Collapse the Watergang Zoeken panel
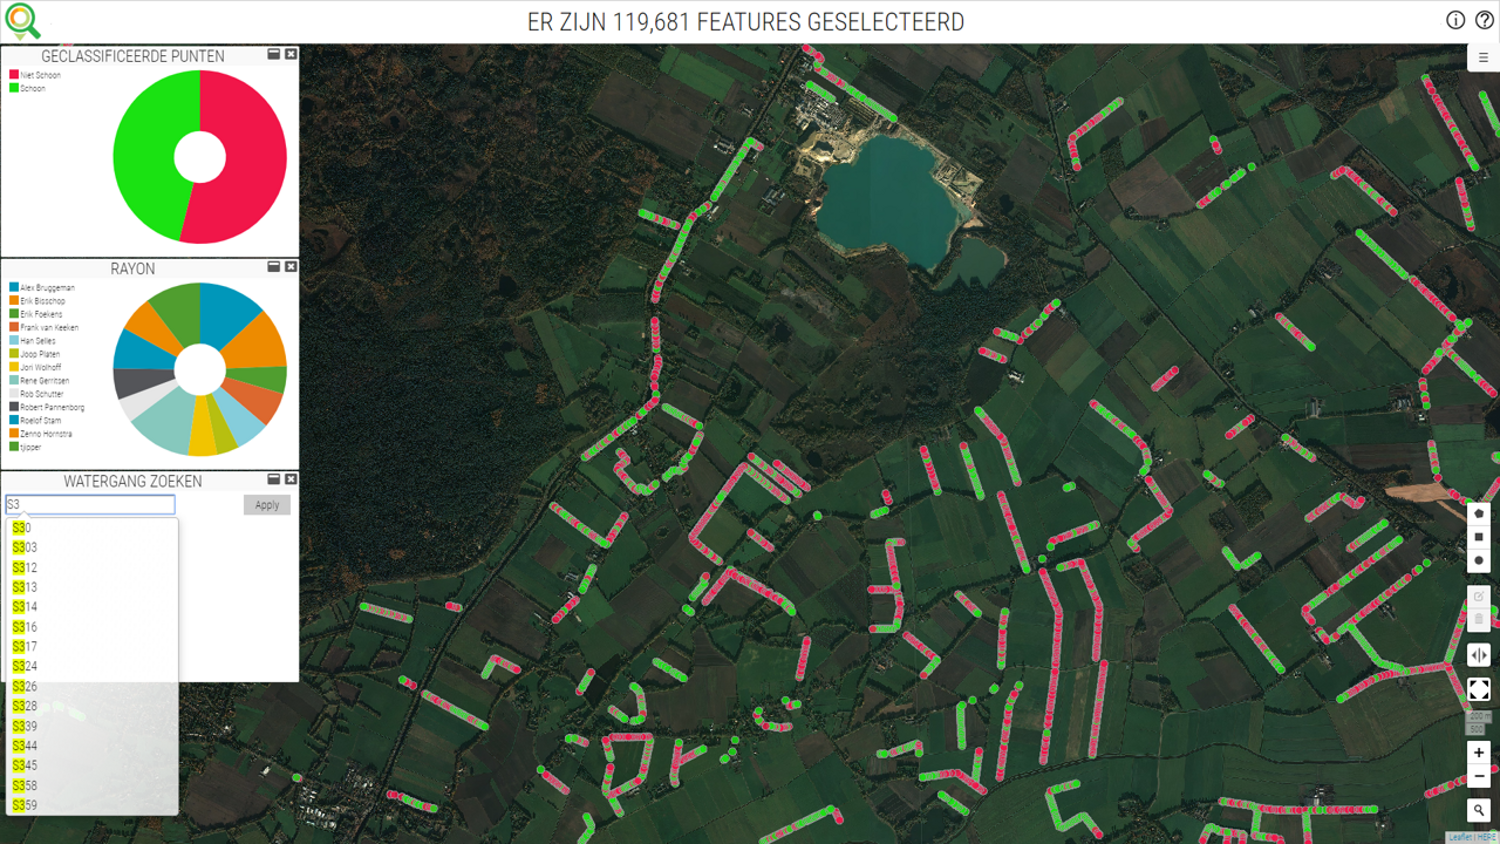The image size is (1500, 844). (273, 479)
